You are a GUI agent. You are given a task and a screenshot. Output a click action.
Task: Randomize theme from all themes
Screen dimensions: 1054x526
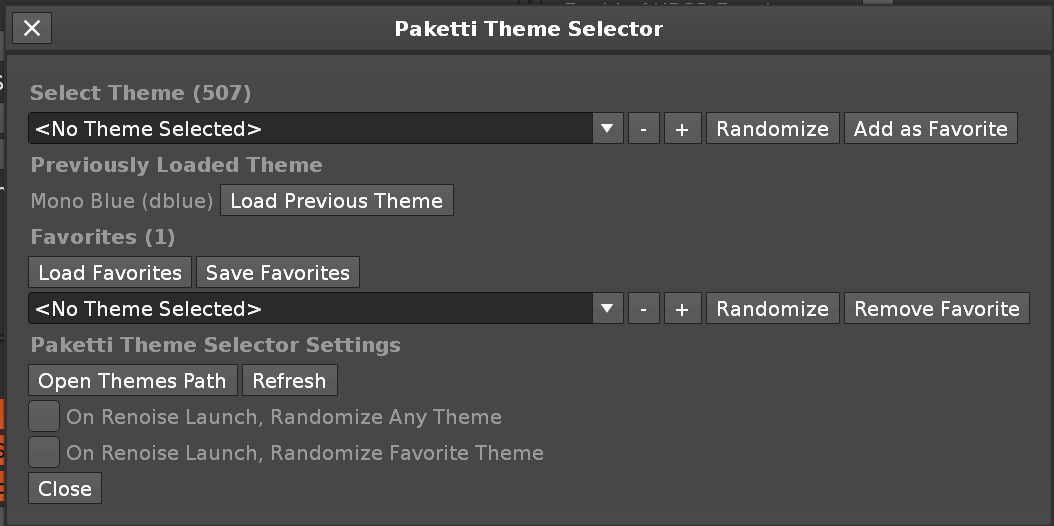pyautogui.click(x=772, y=129)
